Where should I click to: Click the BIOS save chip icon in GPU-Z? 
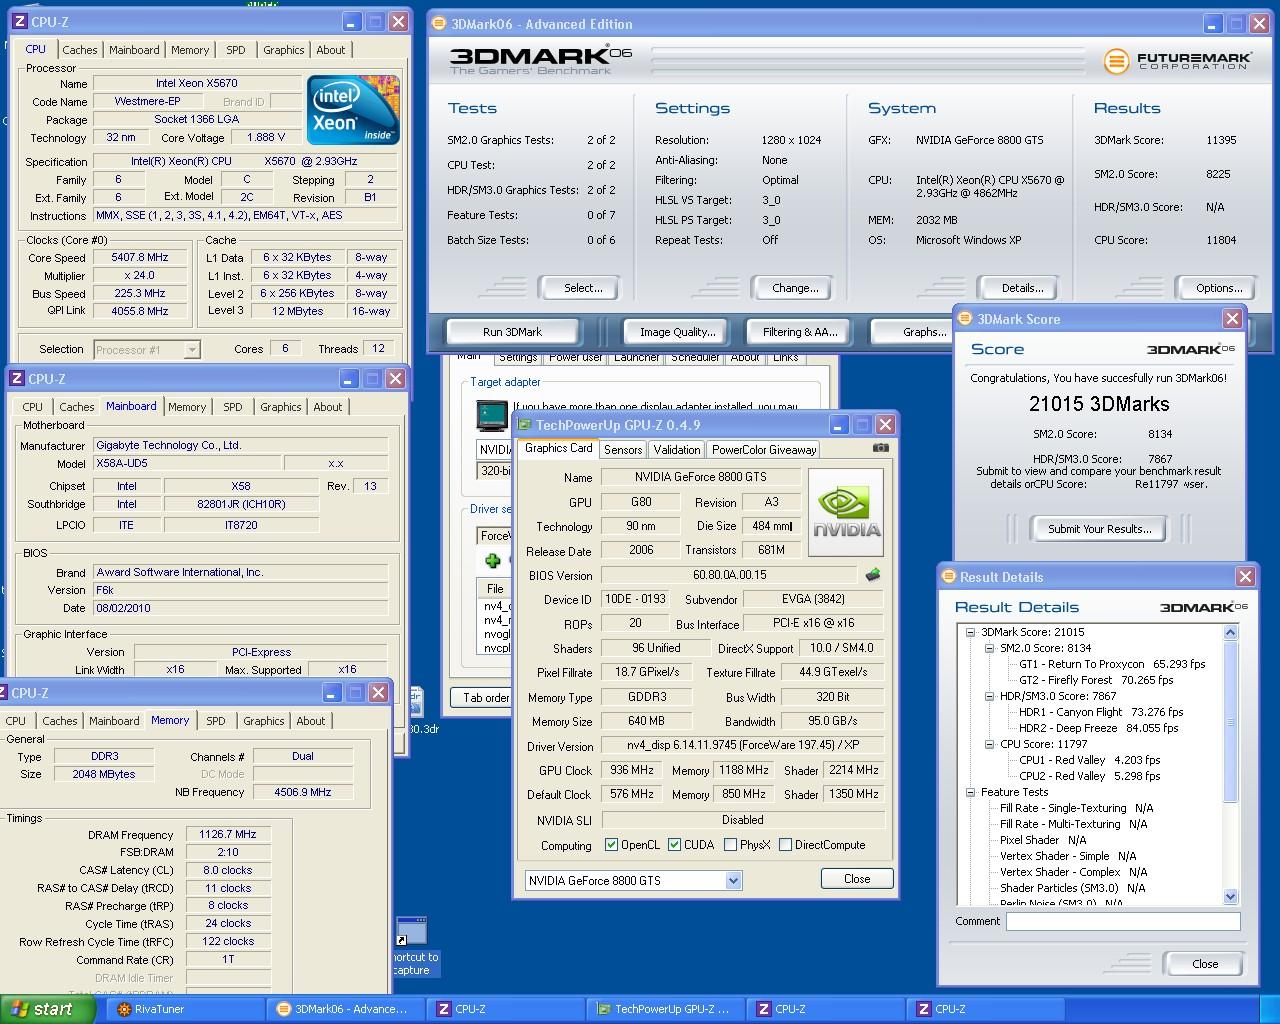pos(872,575)
